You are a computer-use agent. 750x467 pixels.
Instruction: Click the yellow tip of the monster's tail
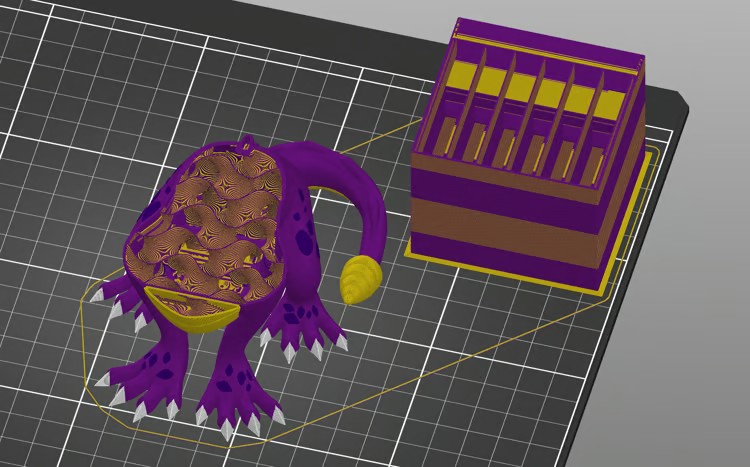tap(358, 280)
